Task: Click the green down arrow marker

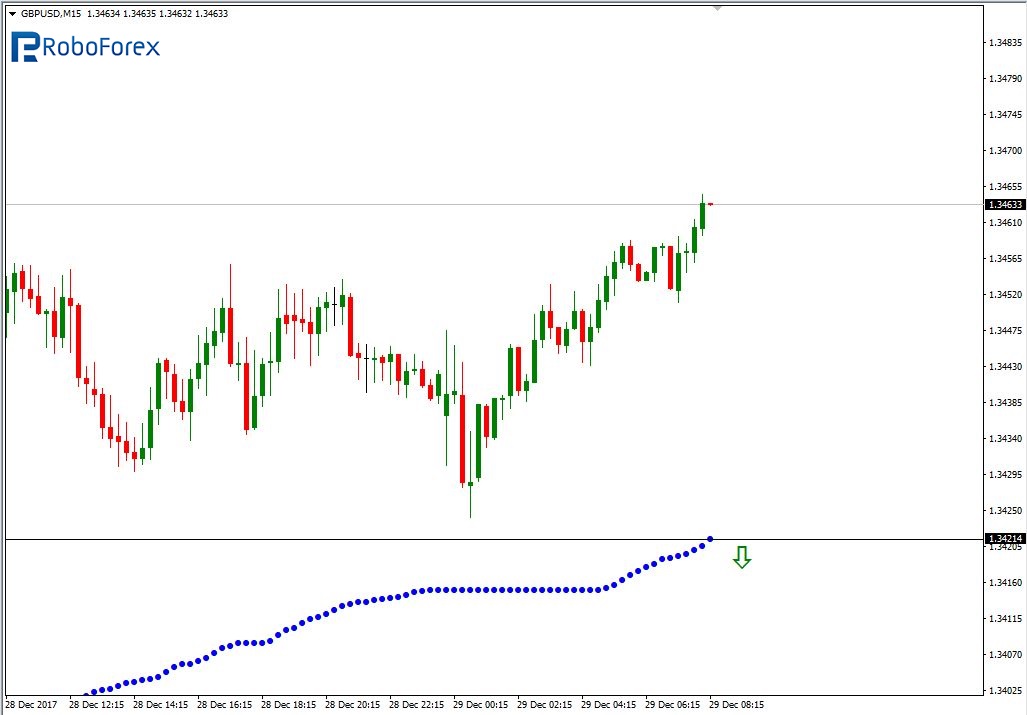Action: pos(741,557)
